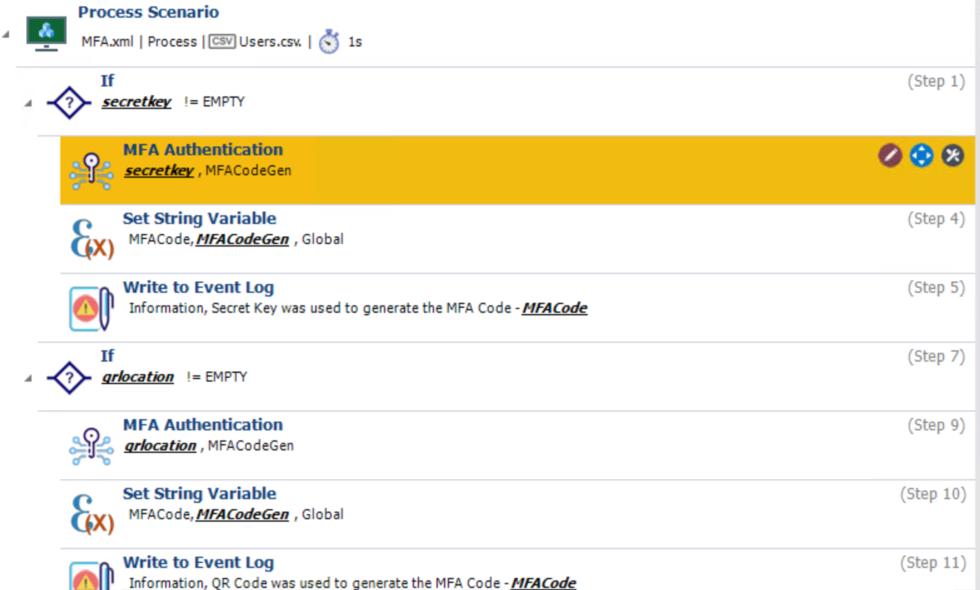Screen dimensions: 980x590
Task: Click the Step 1 If diamond icon
Action: point(68,102)
